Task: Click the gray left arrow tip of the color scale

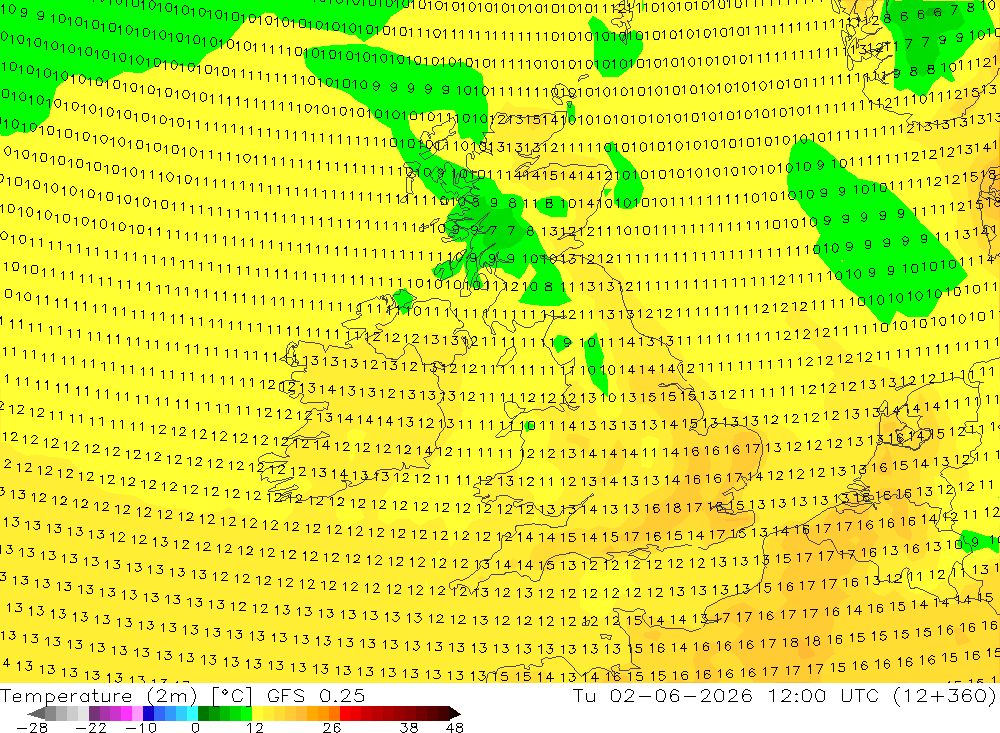Action: 37,713
